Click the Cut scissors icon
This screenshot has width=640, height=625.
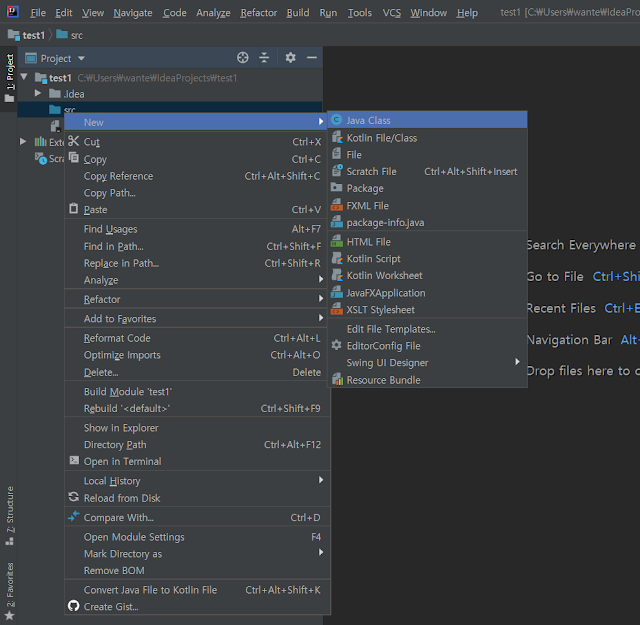(x=73, y=141)
